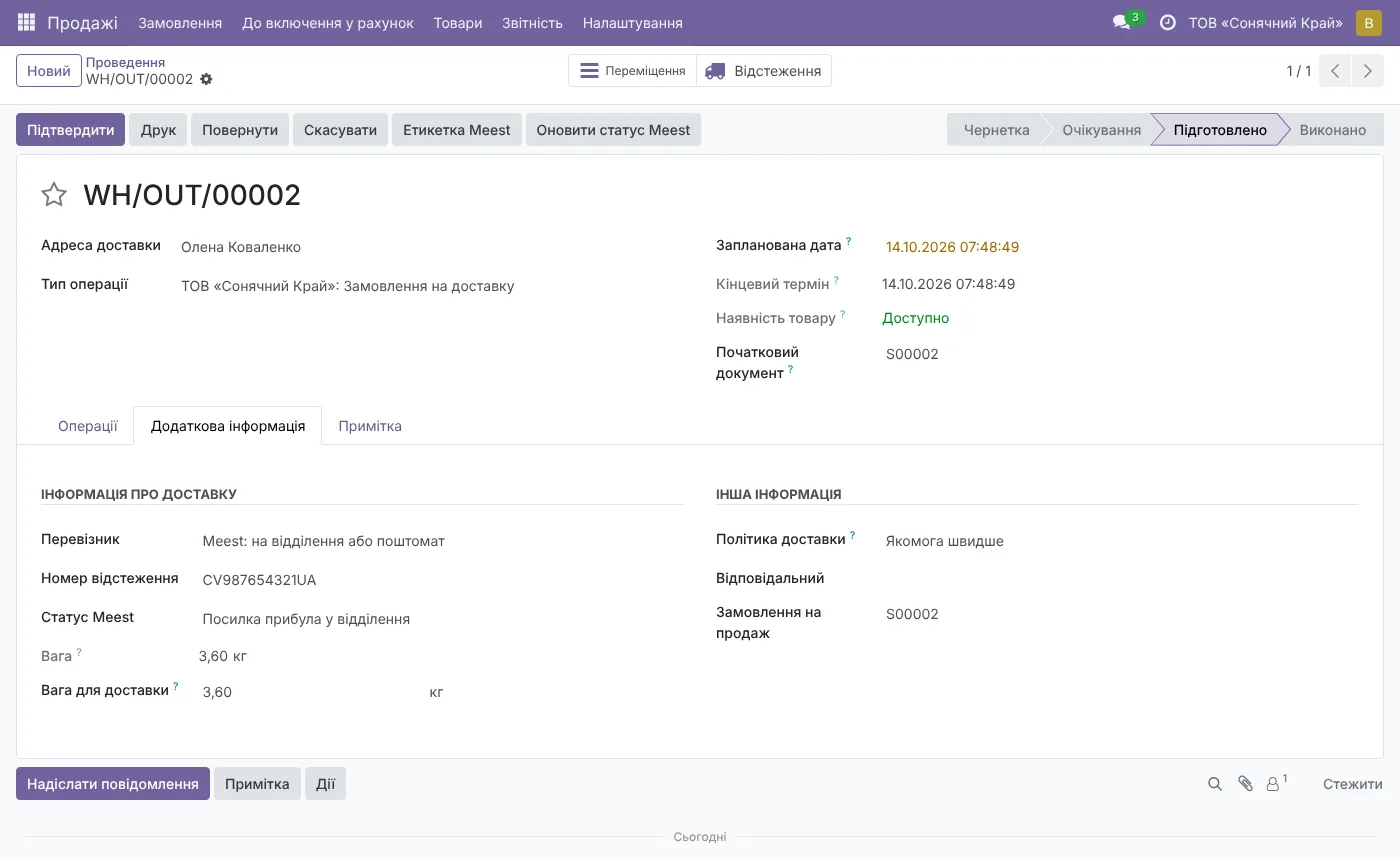Switch to the Операції tab
Screen dimensions: 1400x860
coord(88,426)
